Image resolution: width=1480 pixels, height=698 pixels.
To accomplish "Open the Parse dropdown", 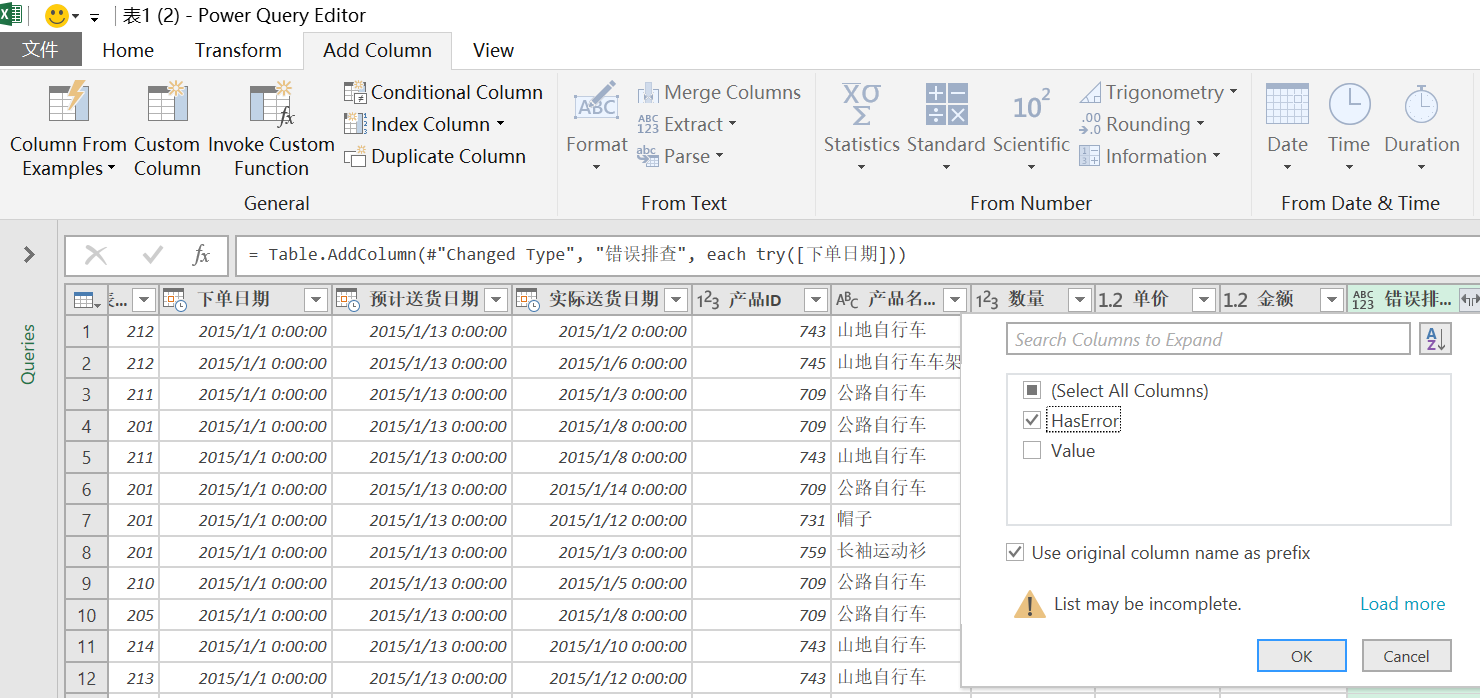I will [719, 157].
